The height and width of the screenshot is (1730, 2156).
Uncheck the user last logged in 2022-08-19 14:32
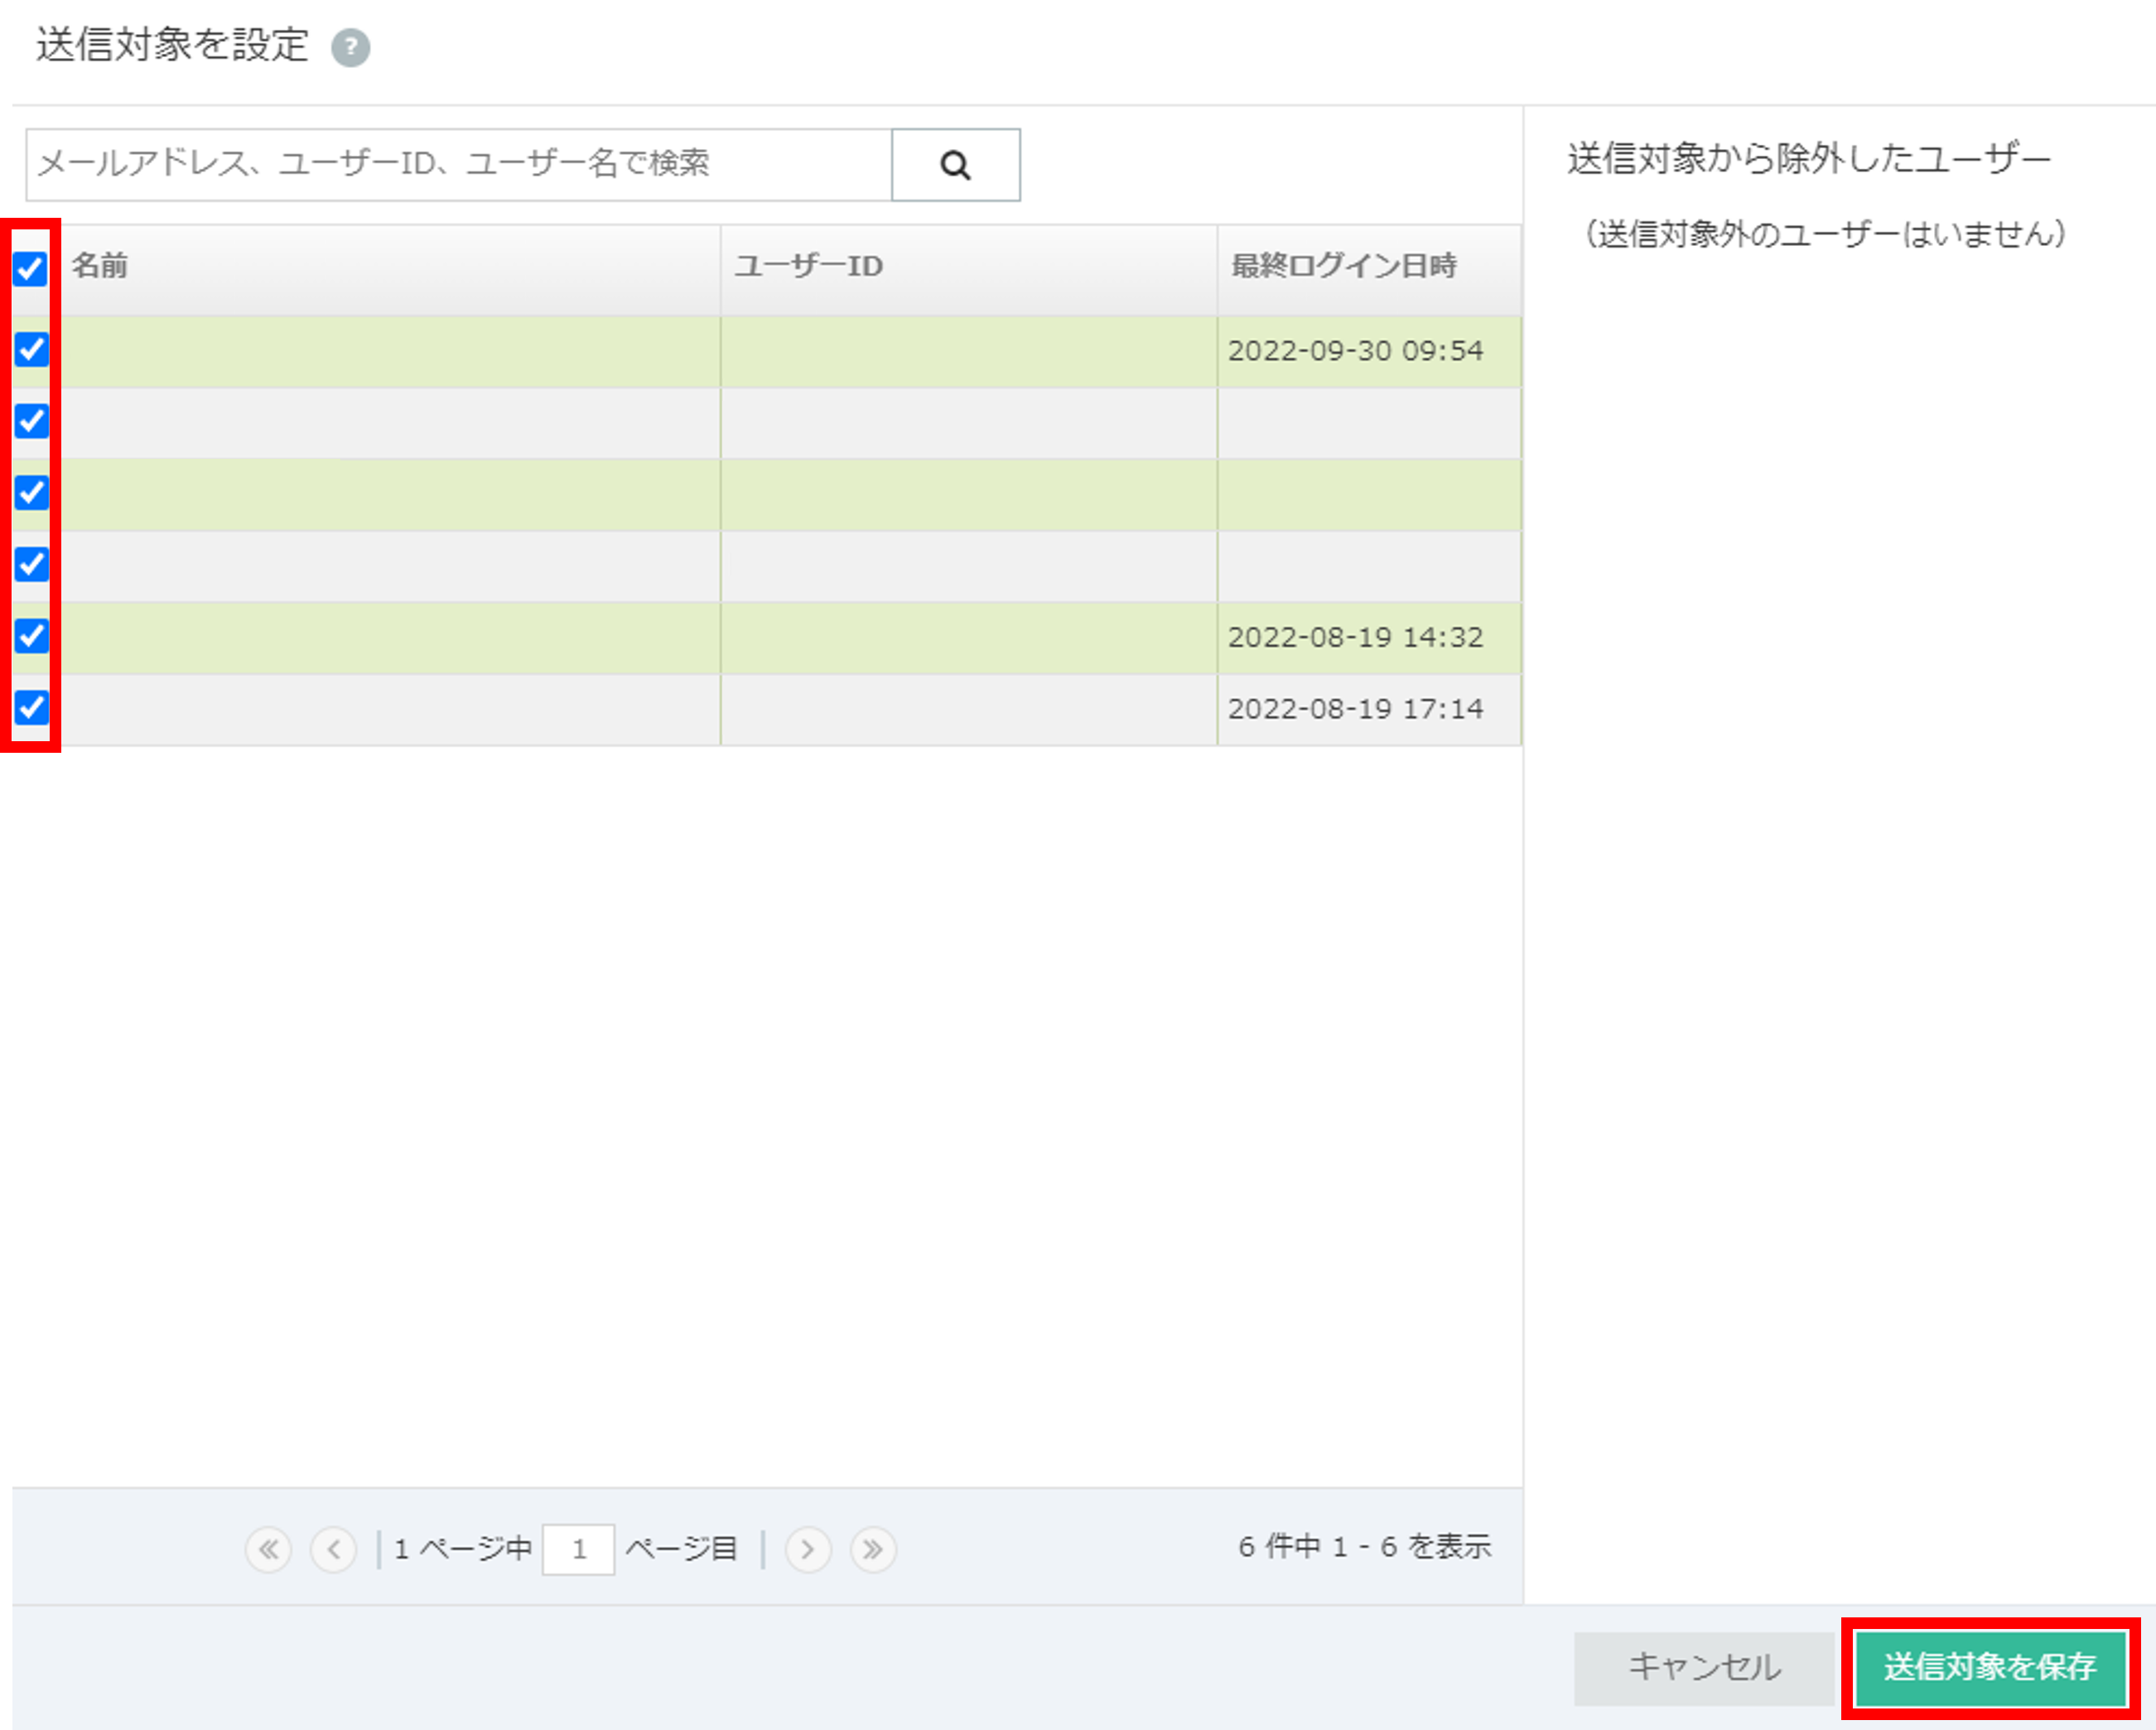tap(31, 637)
